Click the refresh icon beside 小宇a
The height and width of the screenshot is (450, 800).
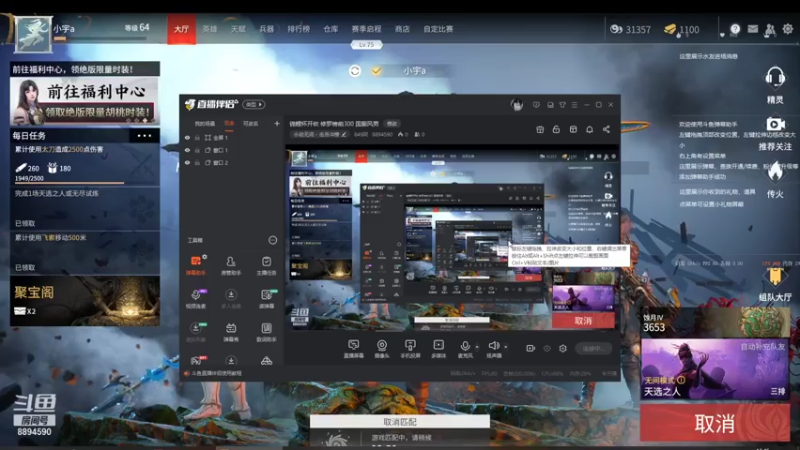coord(355,71)
